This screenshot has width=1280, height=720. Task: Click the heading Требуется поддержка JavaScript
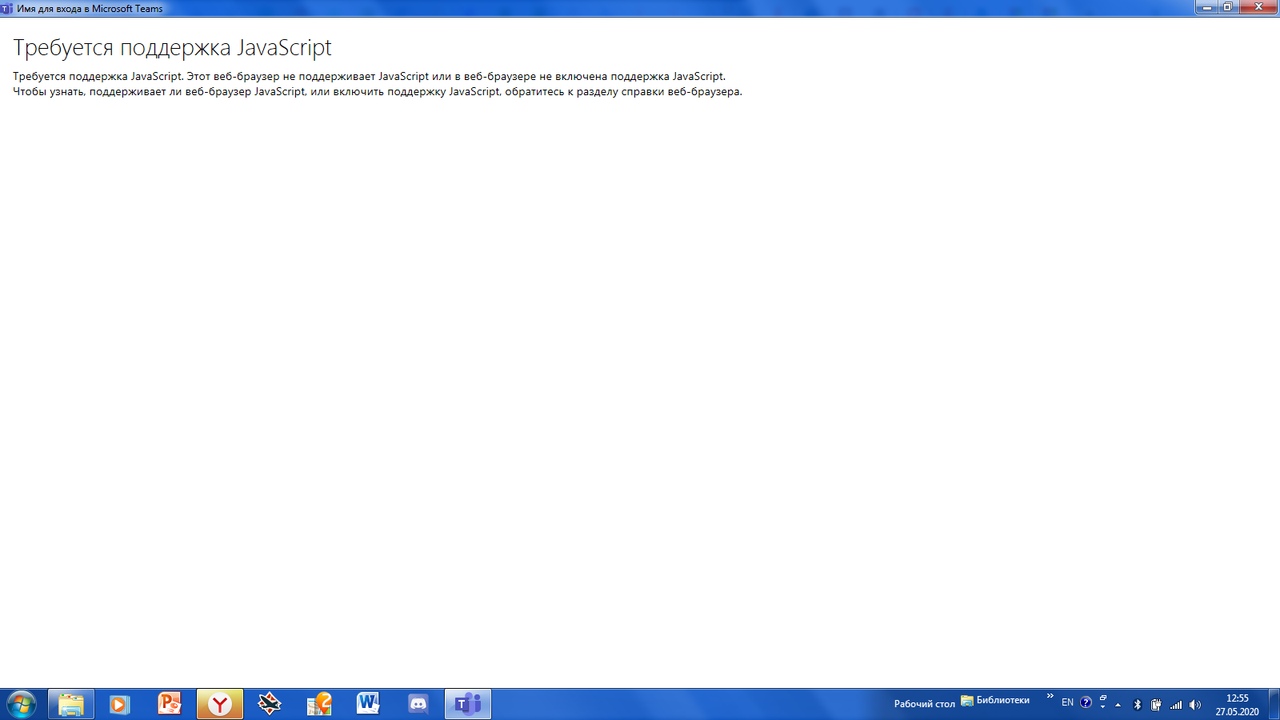click(172, 47)
